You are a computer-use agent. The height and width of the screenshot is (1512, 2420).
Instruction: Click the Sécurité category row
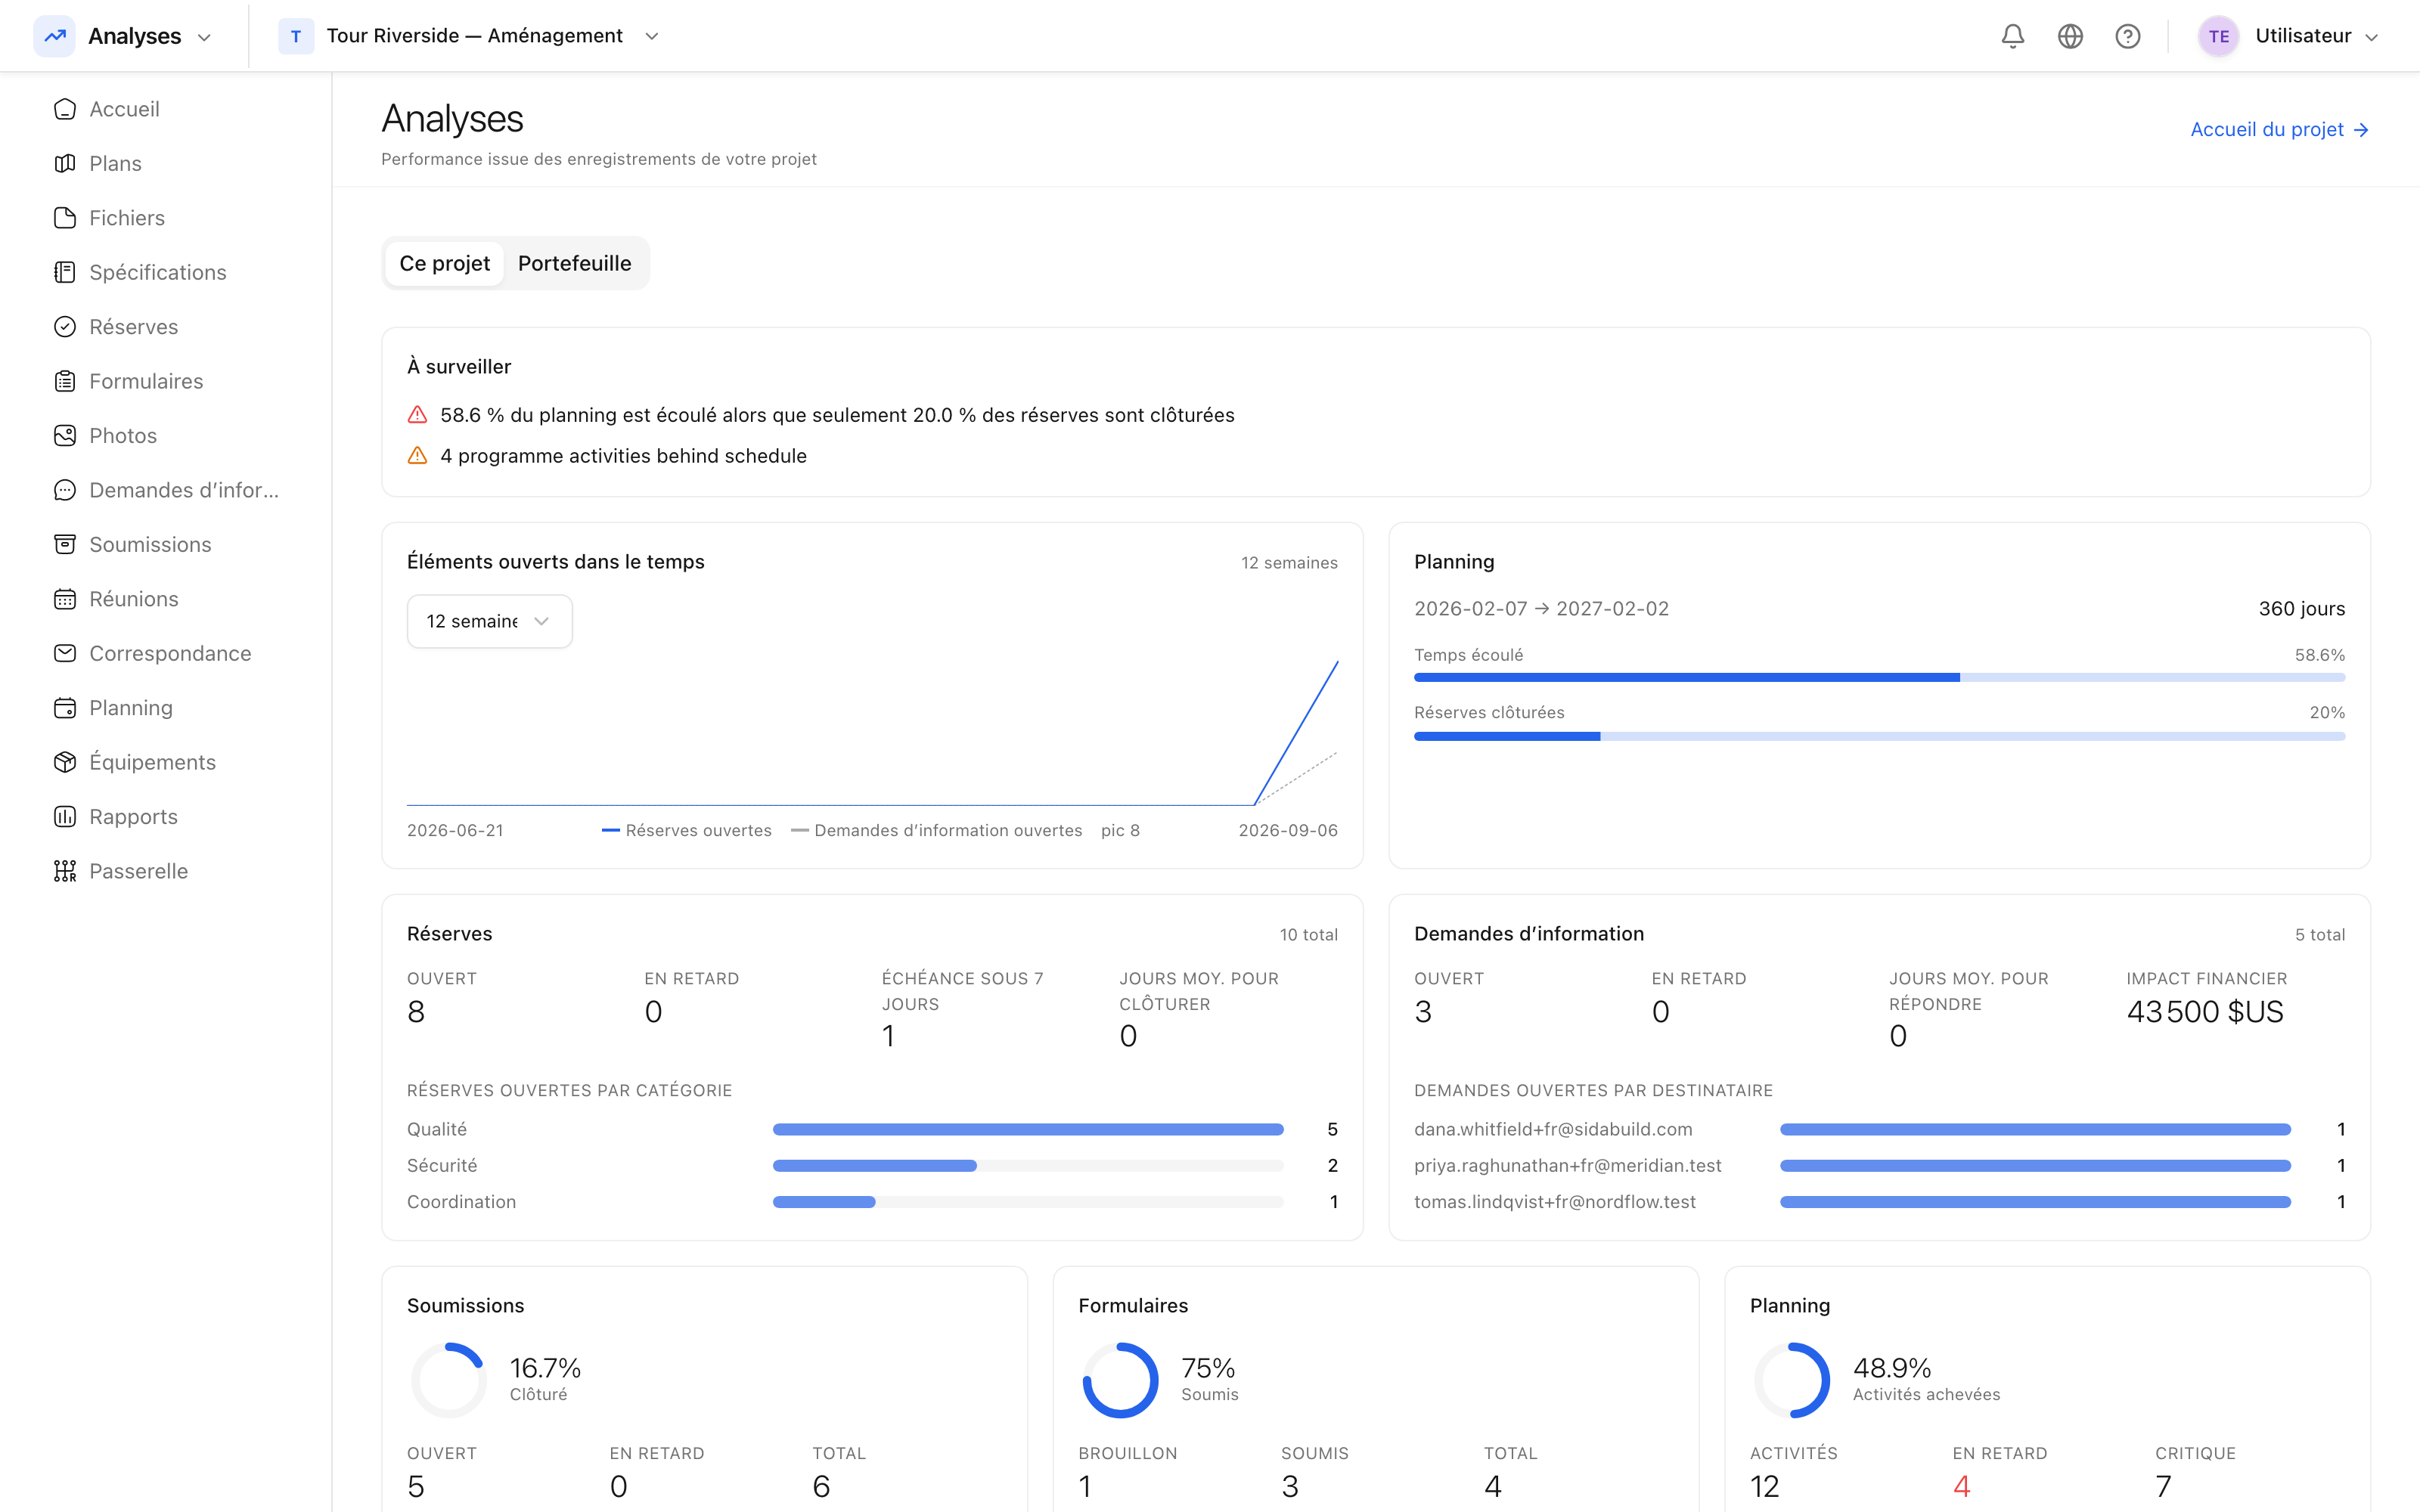872,1165
